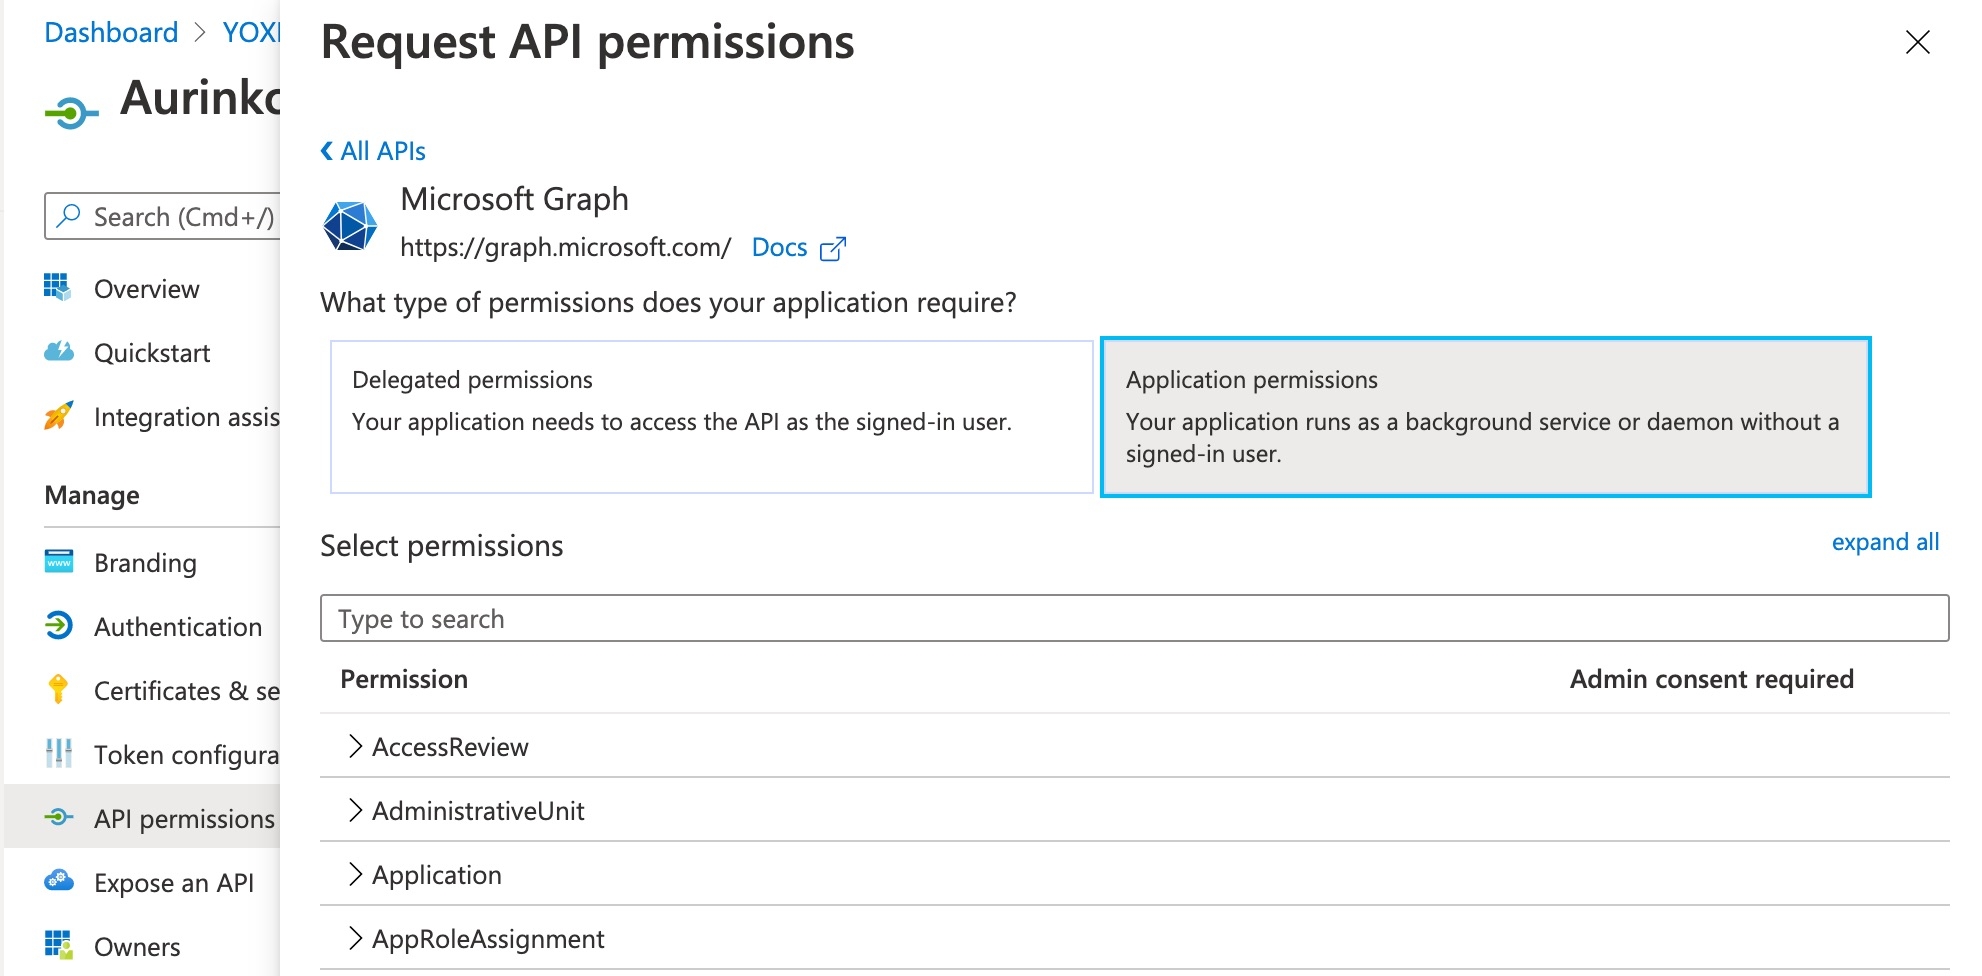1982x976 pixels.
Task: Expand the AppRoleAssignment permission group
Action: (x=355, y=938)
